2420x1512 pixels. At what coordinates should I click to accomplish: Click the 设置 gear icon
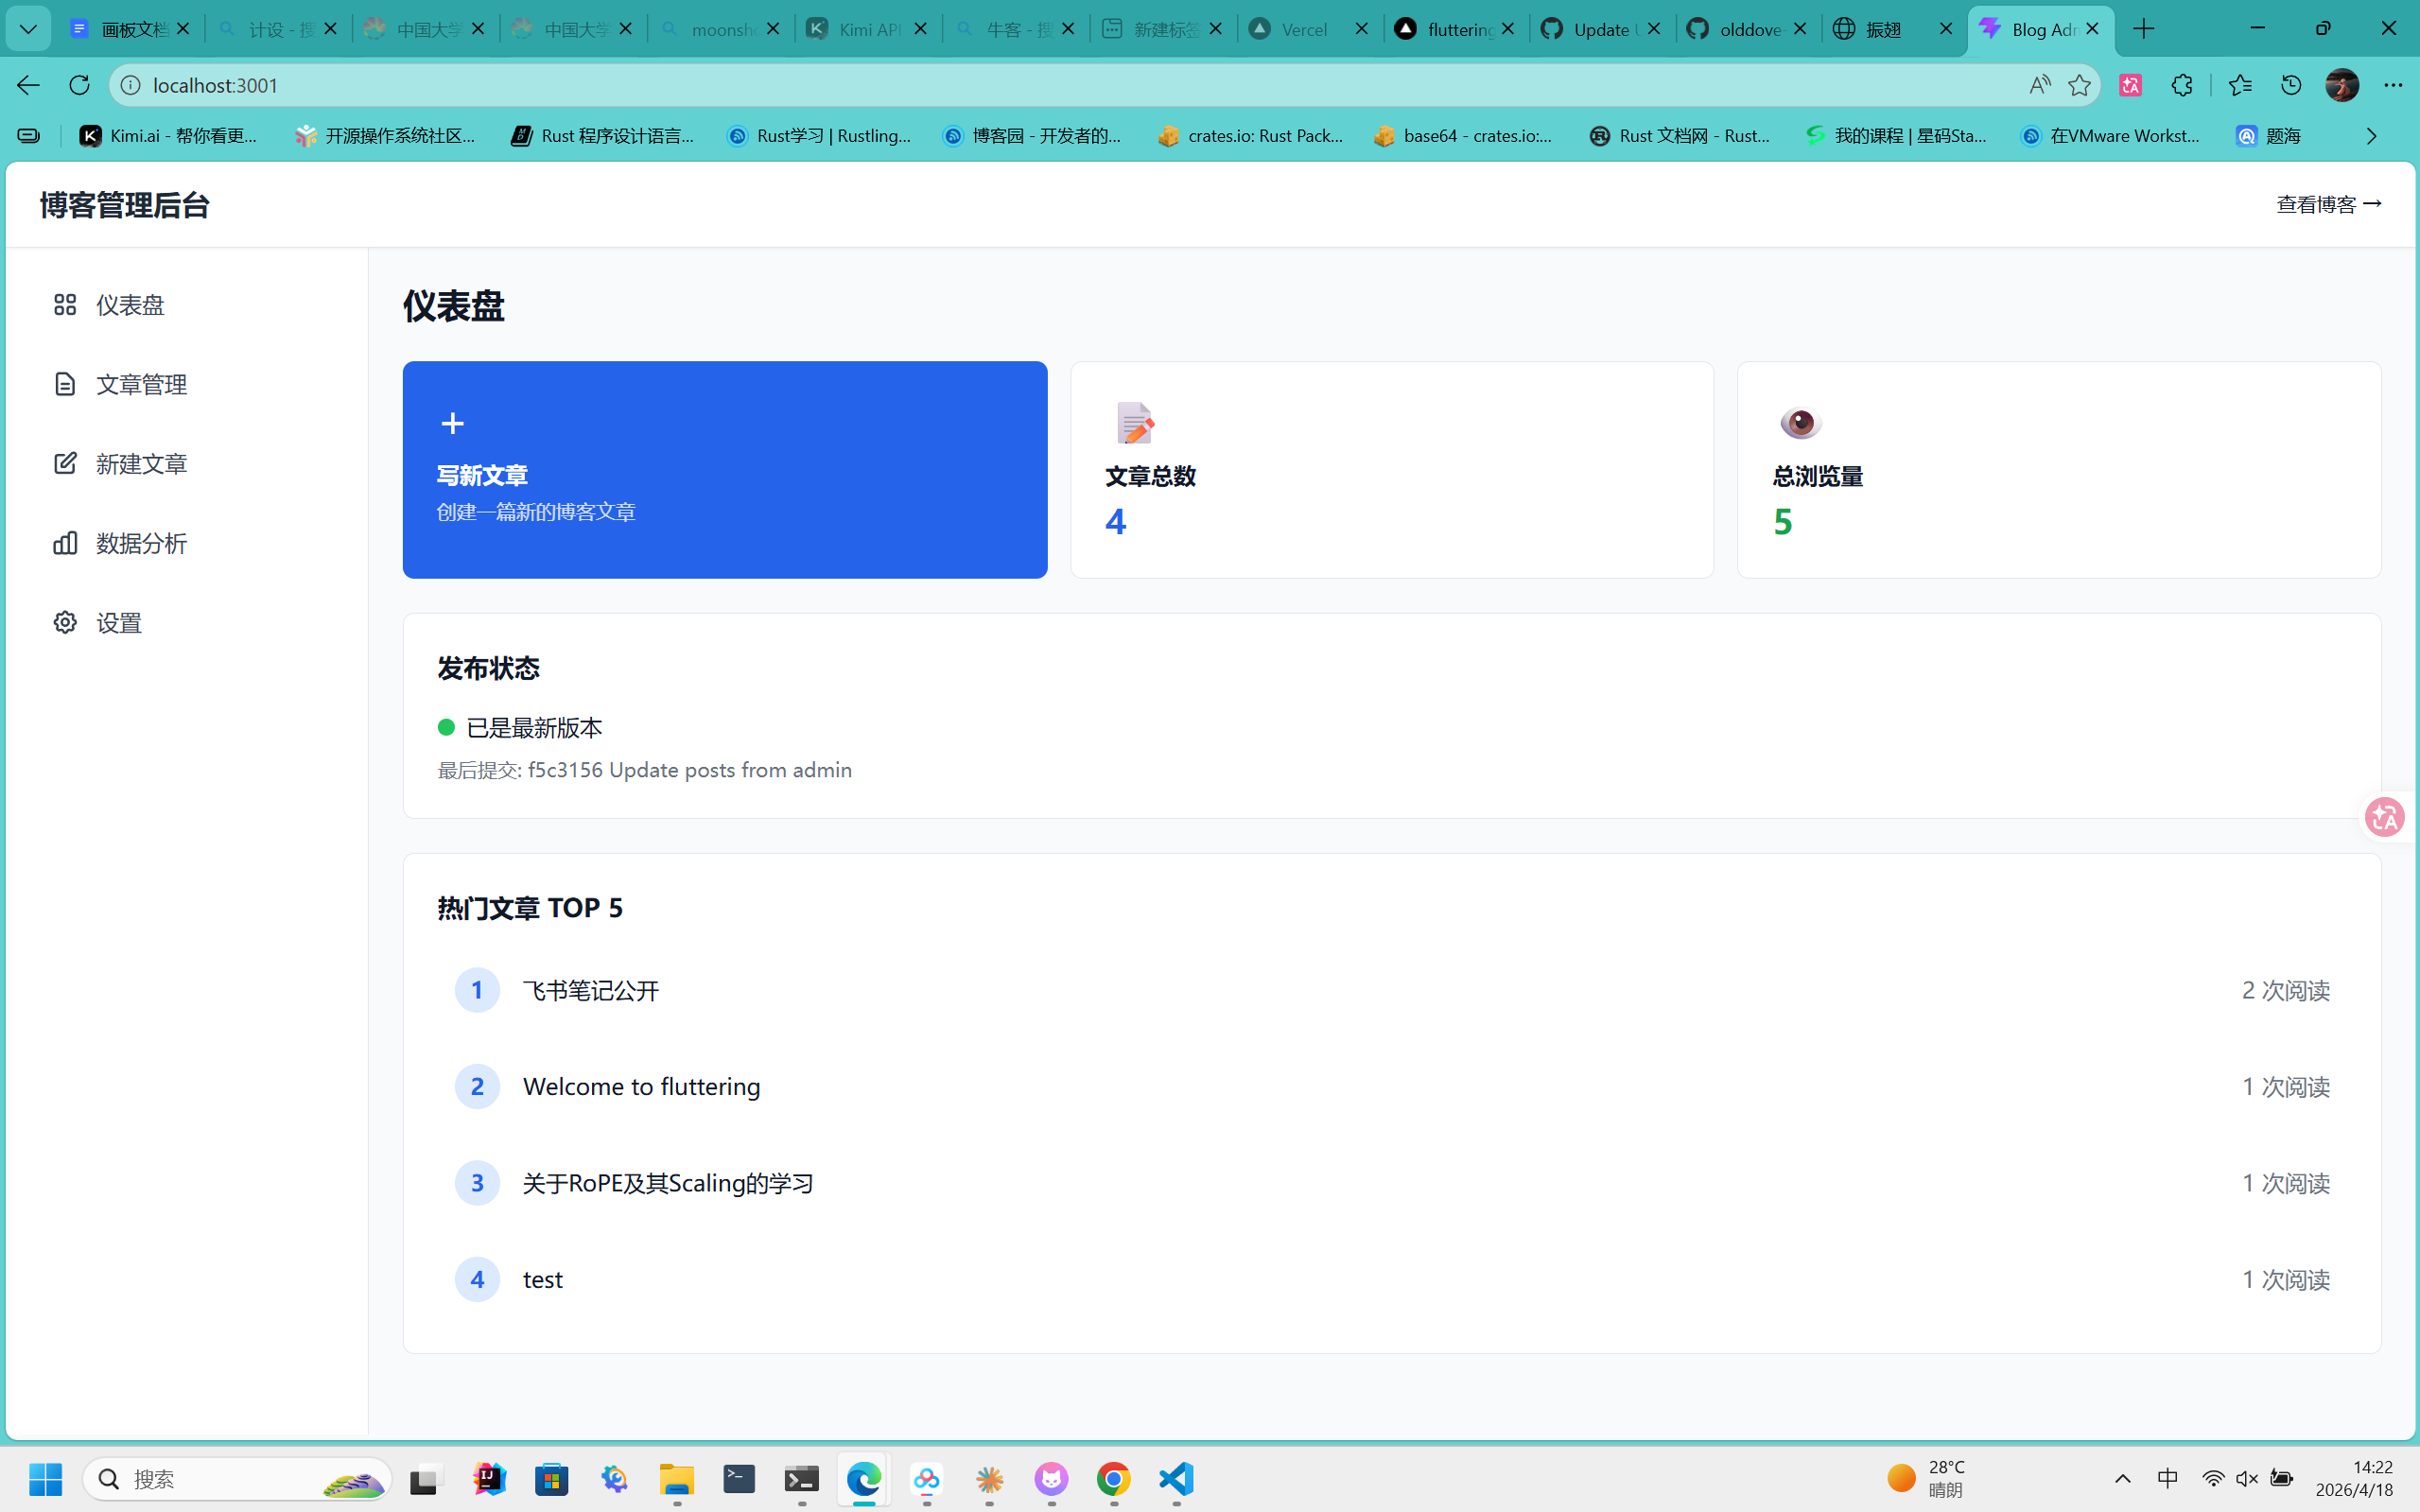[65, 622]
